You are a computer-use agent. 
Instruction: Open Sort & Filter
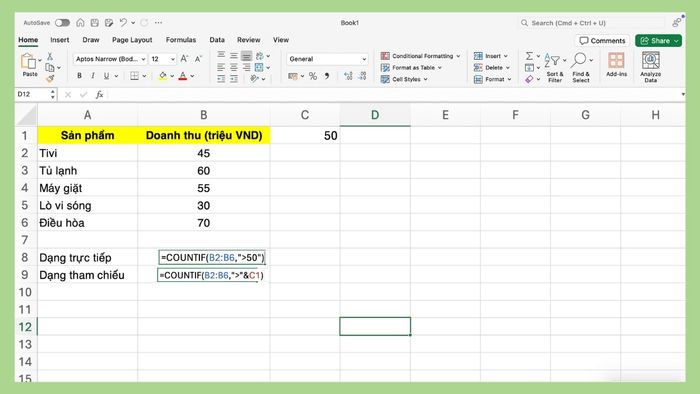click(555, 67)
